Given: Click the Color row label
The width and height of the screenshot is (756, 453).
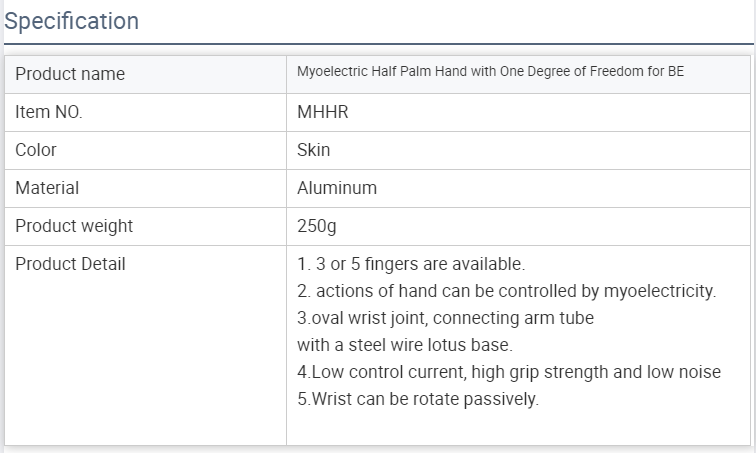Looking at the screenshot, I should [x=36, y=150].
